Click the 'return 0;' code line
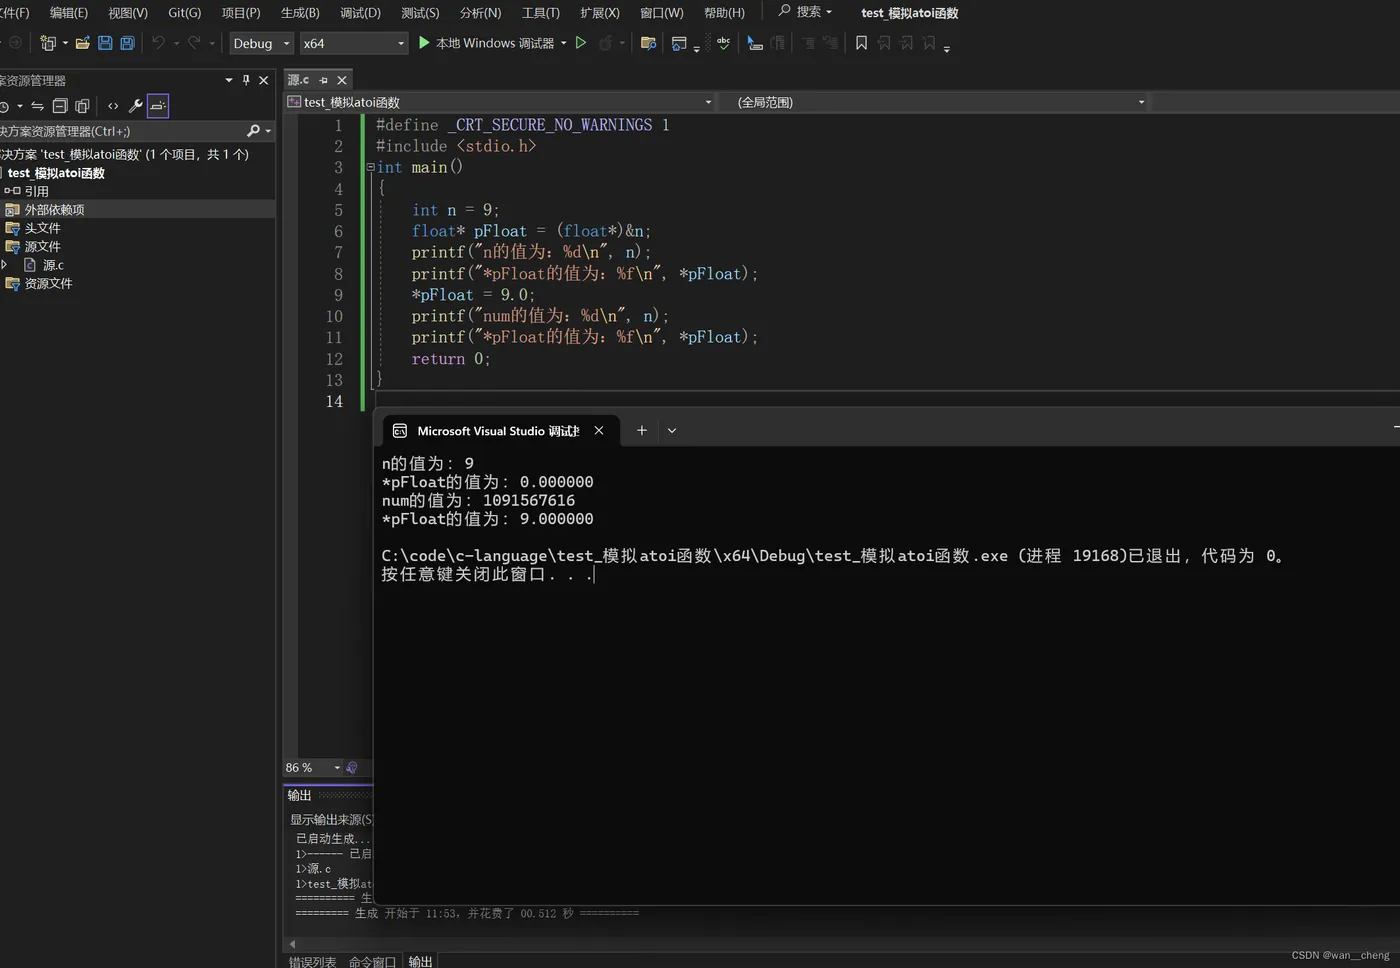 (x=451, y=359)
